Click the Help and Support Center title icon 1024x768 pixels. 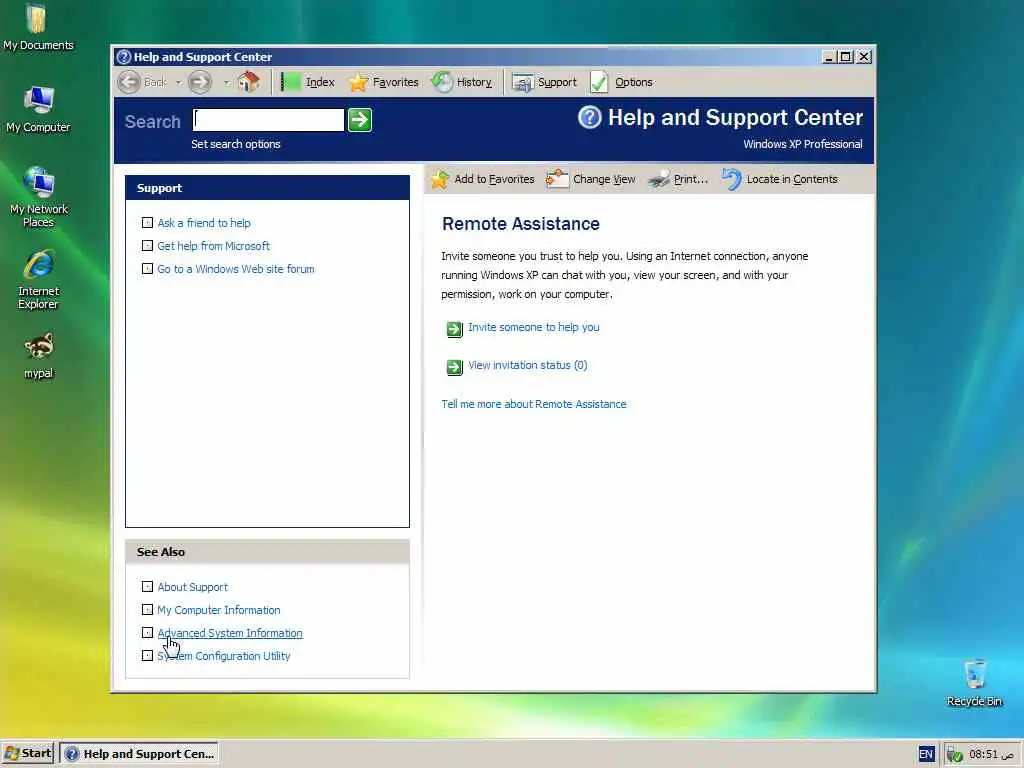(x=123, y=57)
